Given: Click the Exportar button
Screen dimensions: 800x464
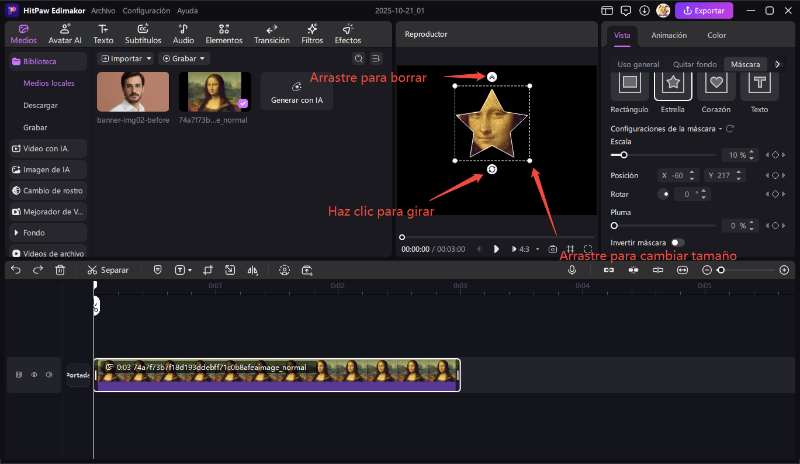Looking at the screenshot, I should coord(704,11).
